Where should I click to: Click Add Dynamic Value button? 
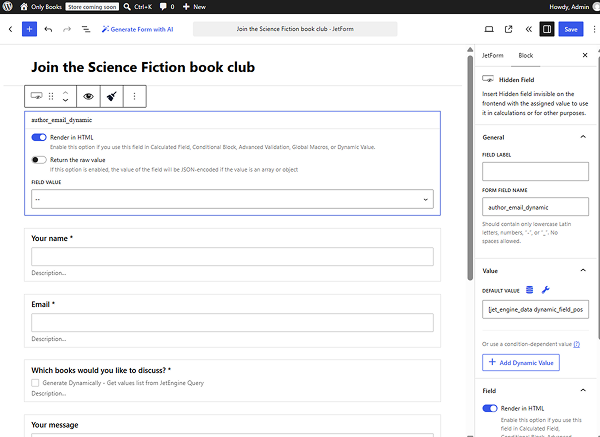click(x=521, y=363)
